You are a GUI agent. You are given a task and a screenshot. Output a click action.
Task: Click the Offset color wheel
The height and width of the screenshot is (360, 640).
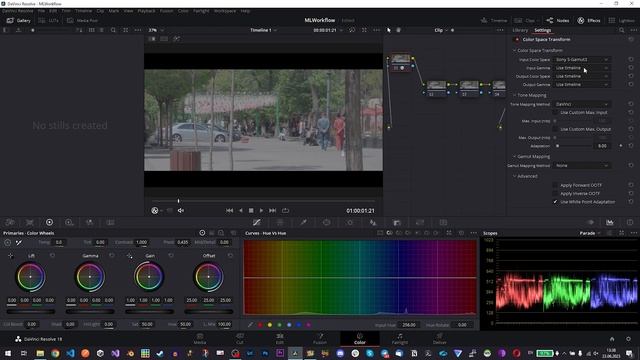point(208,277)
